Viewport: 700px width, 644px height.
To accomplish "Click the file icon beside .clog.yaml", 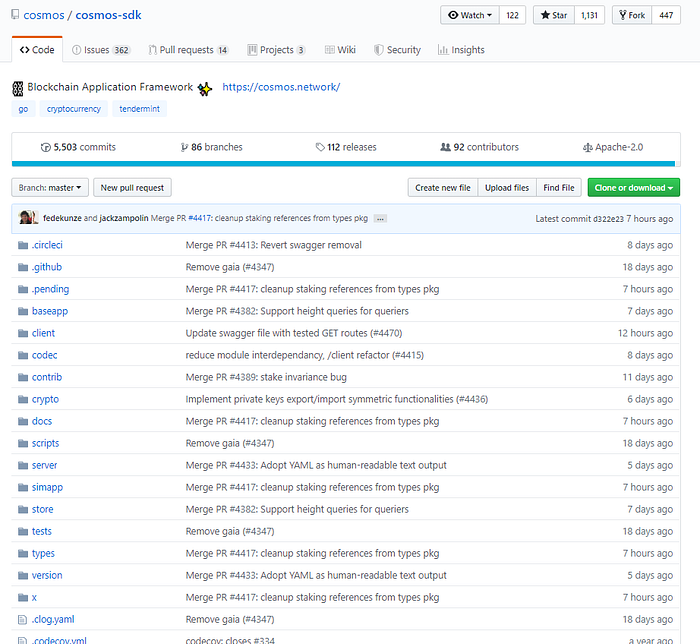I will point(22,619).
